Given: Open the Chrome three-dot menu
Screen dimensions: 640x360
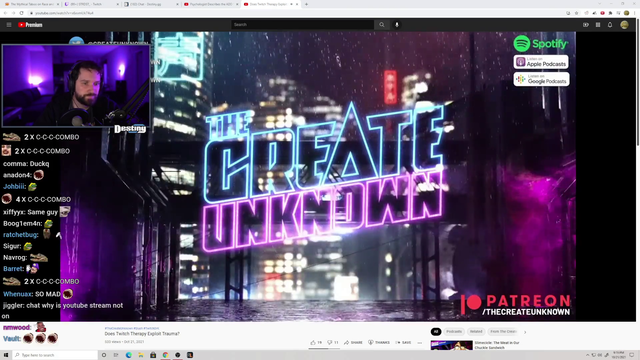Looking at the screenshot, I should tap(635, 13).
